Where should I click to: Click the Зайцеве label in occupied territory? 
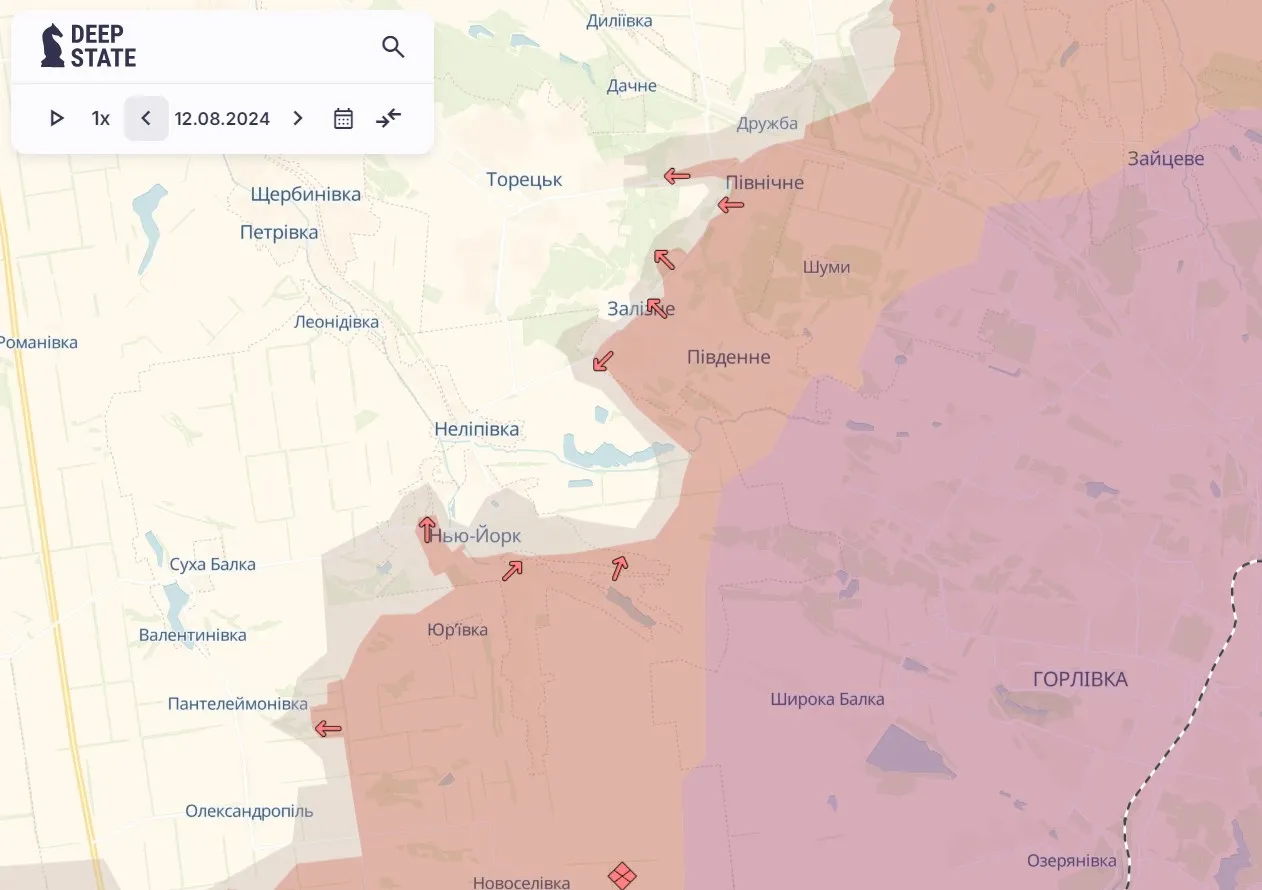tap(1164, 158)
